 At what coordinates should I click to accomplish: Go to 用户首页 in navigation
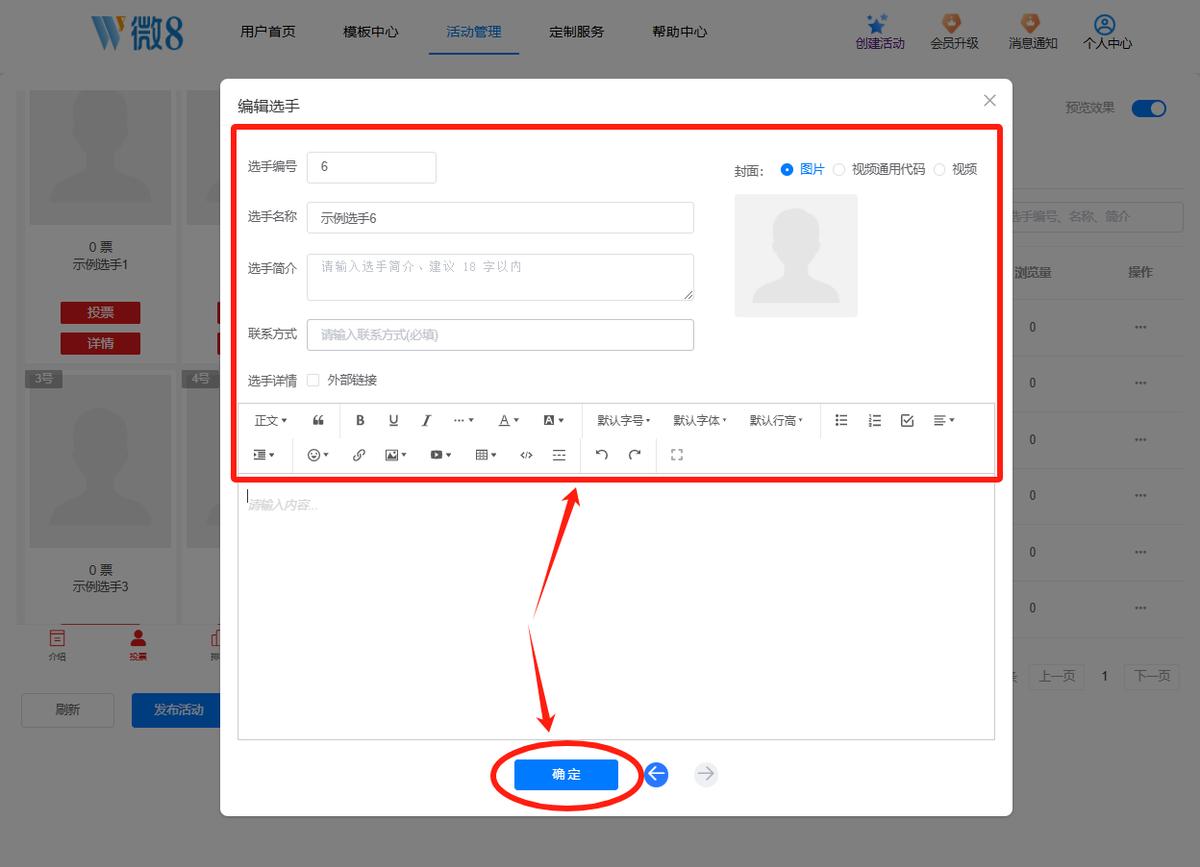tap(268, 32)
